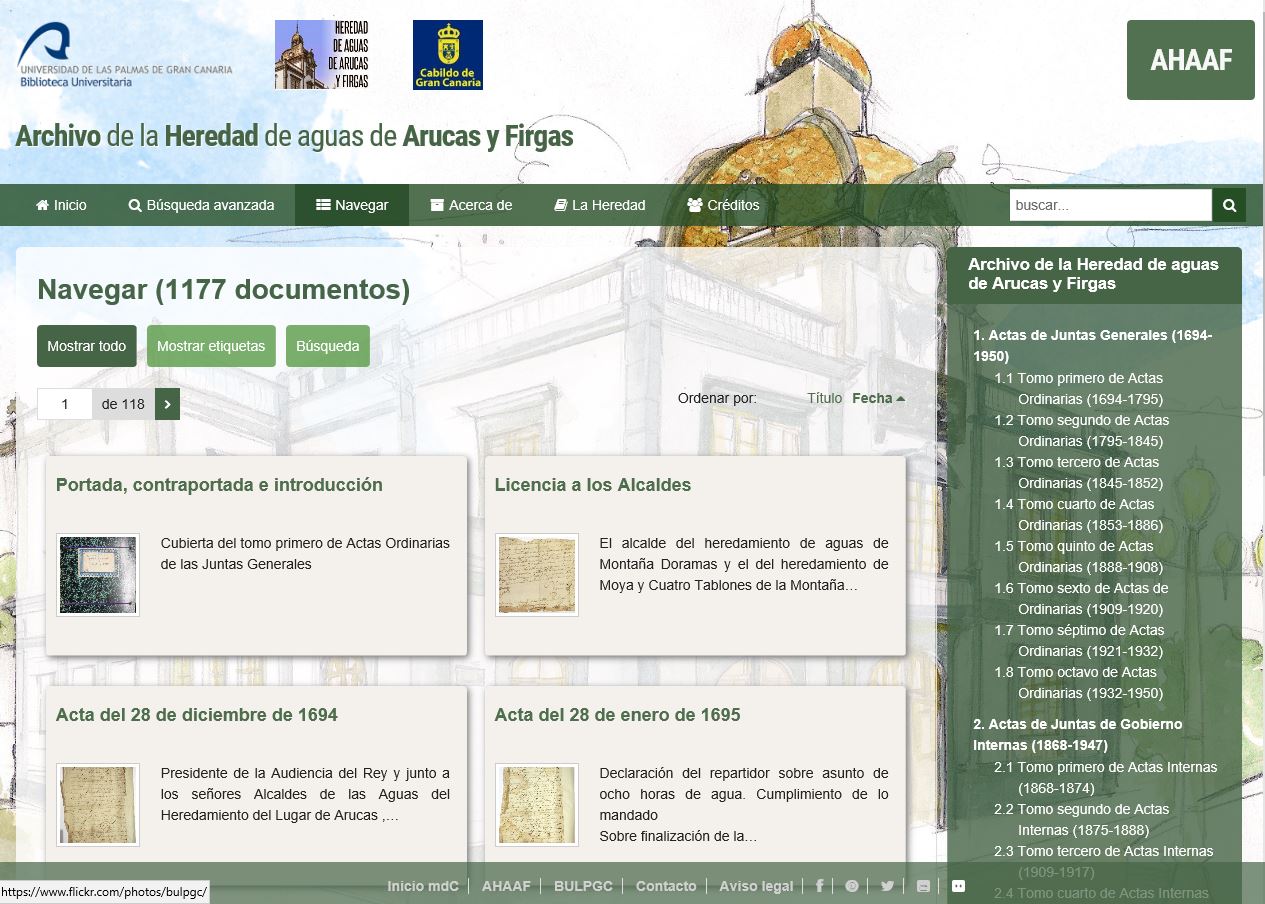Click the Cabildo de Gran Canaria logo
This screenshot has height=904, width=1265.
pyautogui.click(x=448, y=55)
